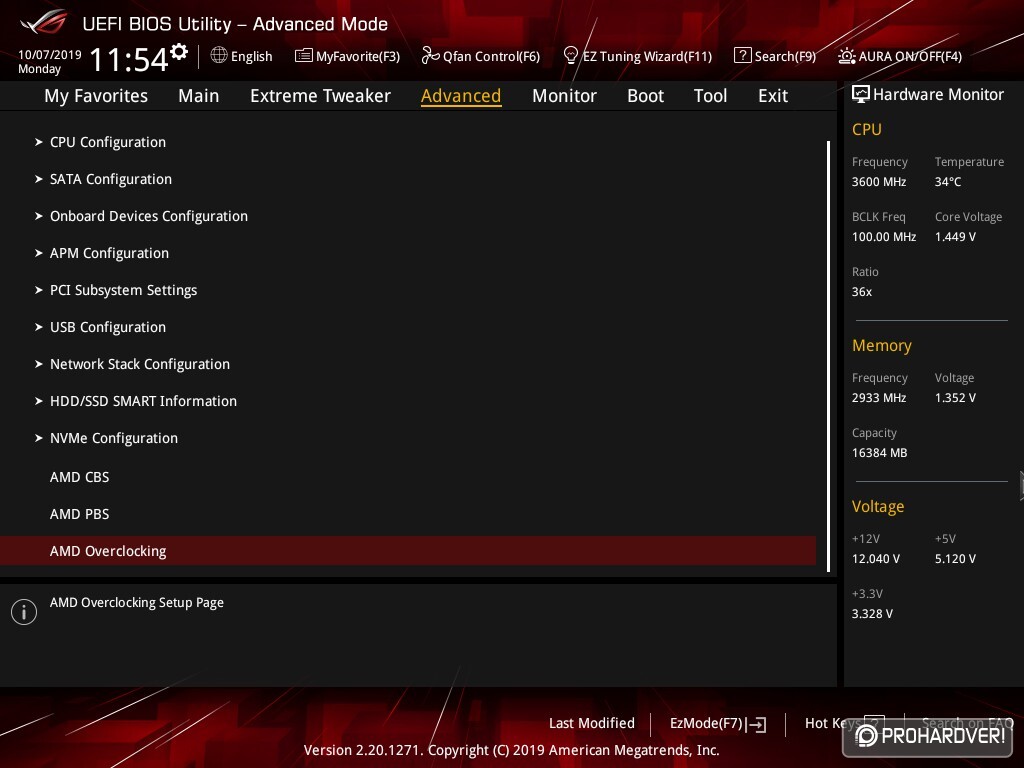The image size is (1024, 768).
Task: Click the 11:54 clock display
Action: (129, 59)
